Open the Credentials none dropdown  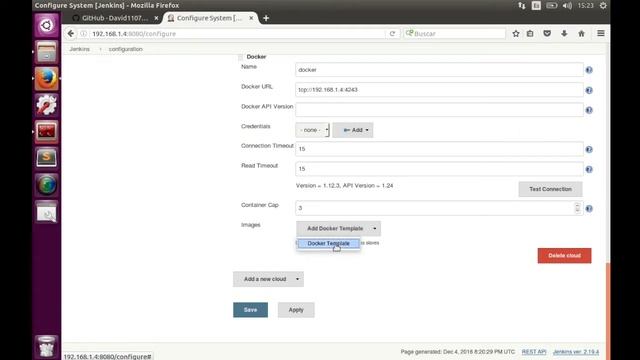point(313,130)
